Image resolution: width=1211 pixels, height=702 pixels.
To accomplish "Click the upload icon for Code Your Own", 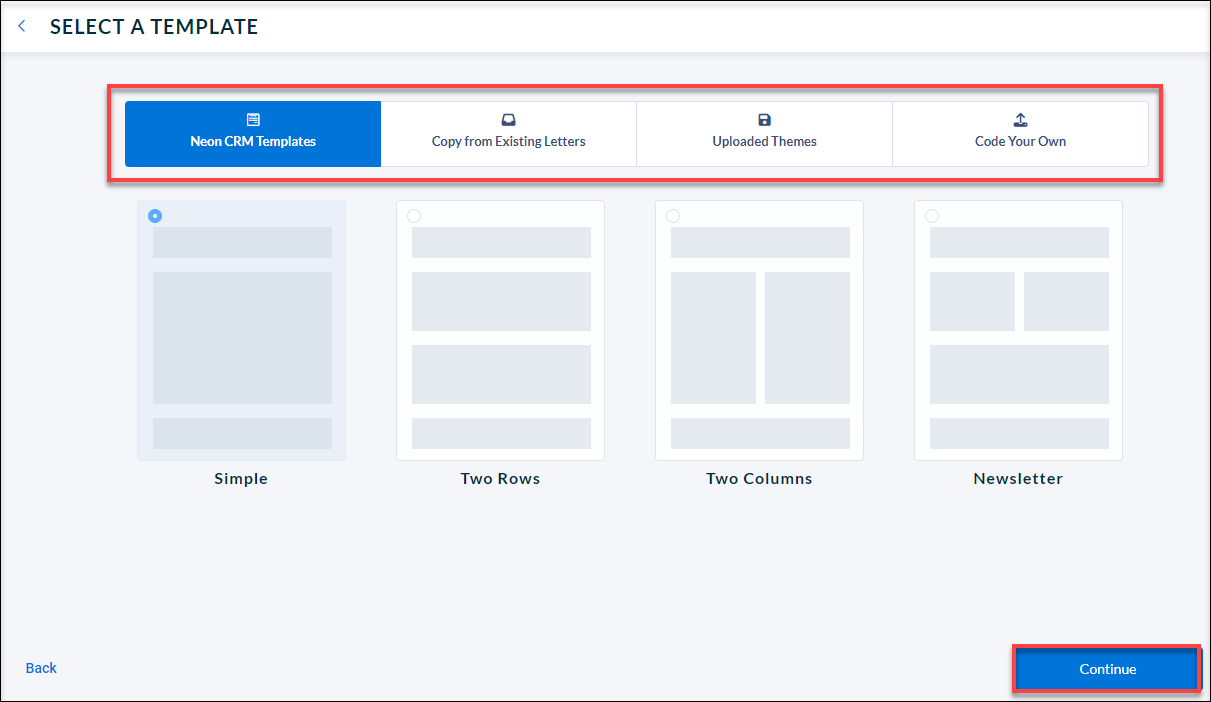I will [x=1021, y=119].
